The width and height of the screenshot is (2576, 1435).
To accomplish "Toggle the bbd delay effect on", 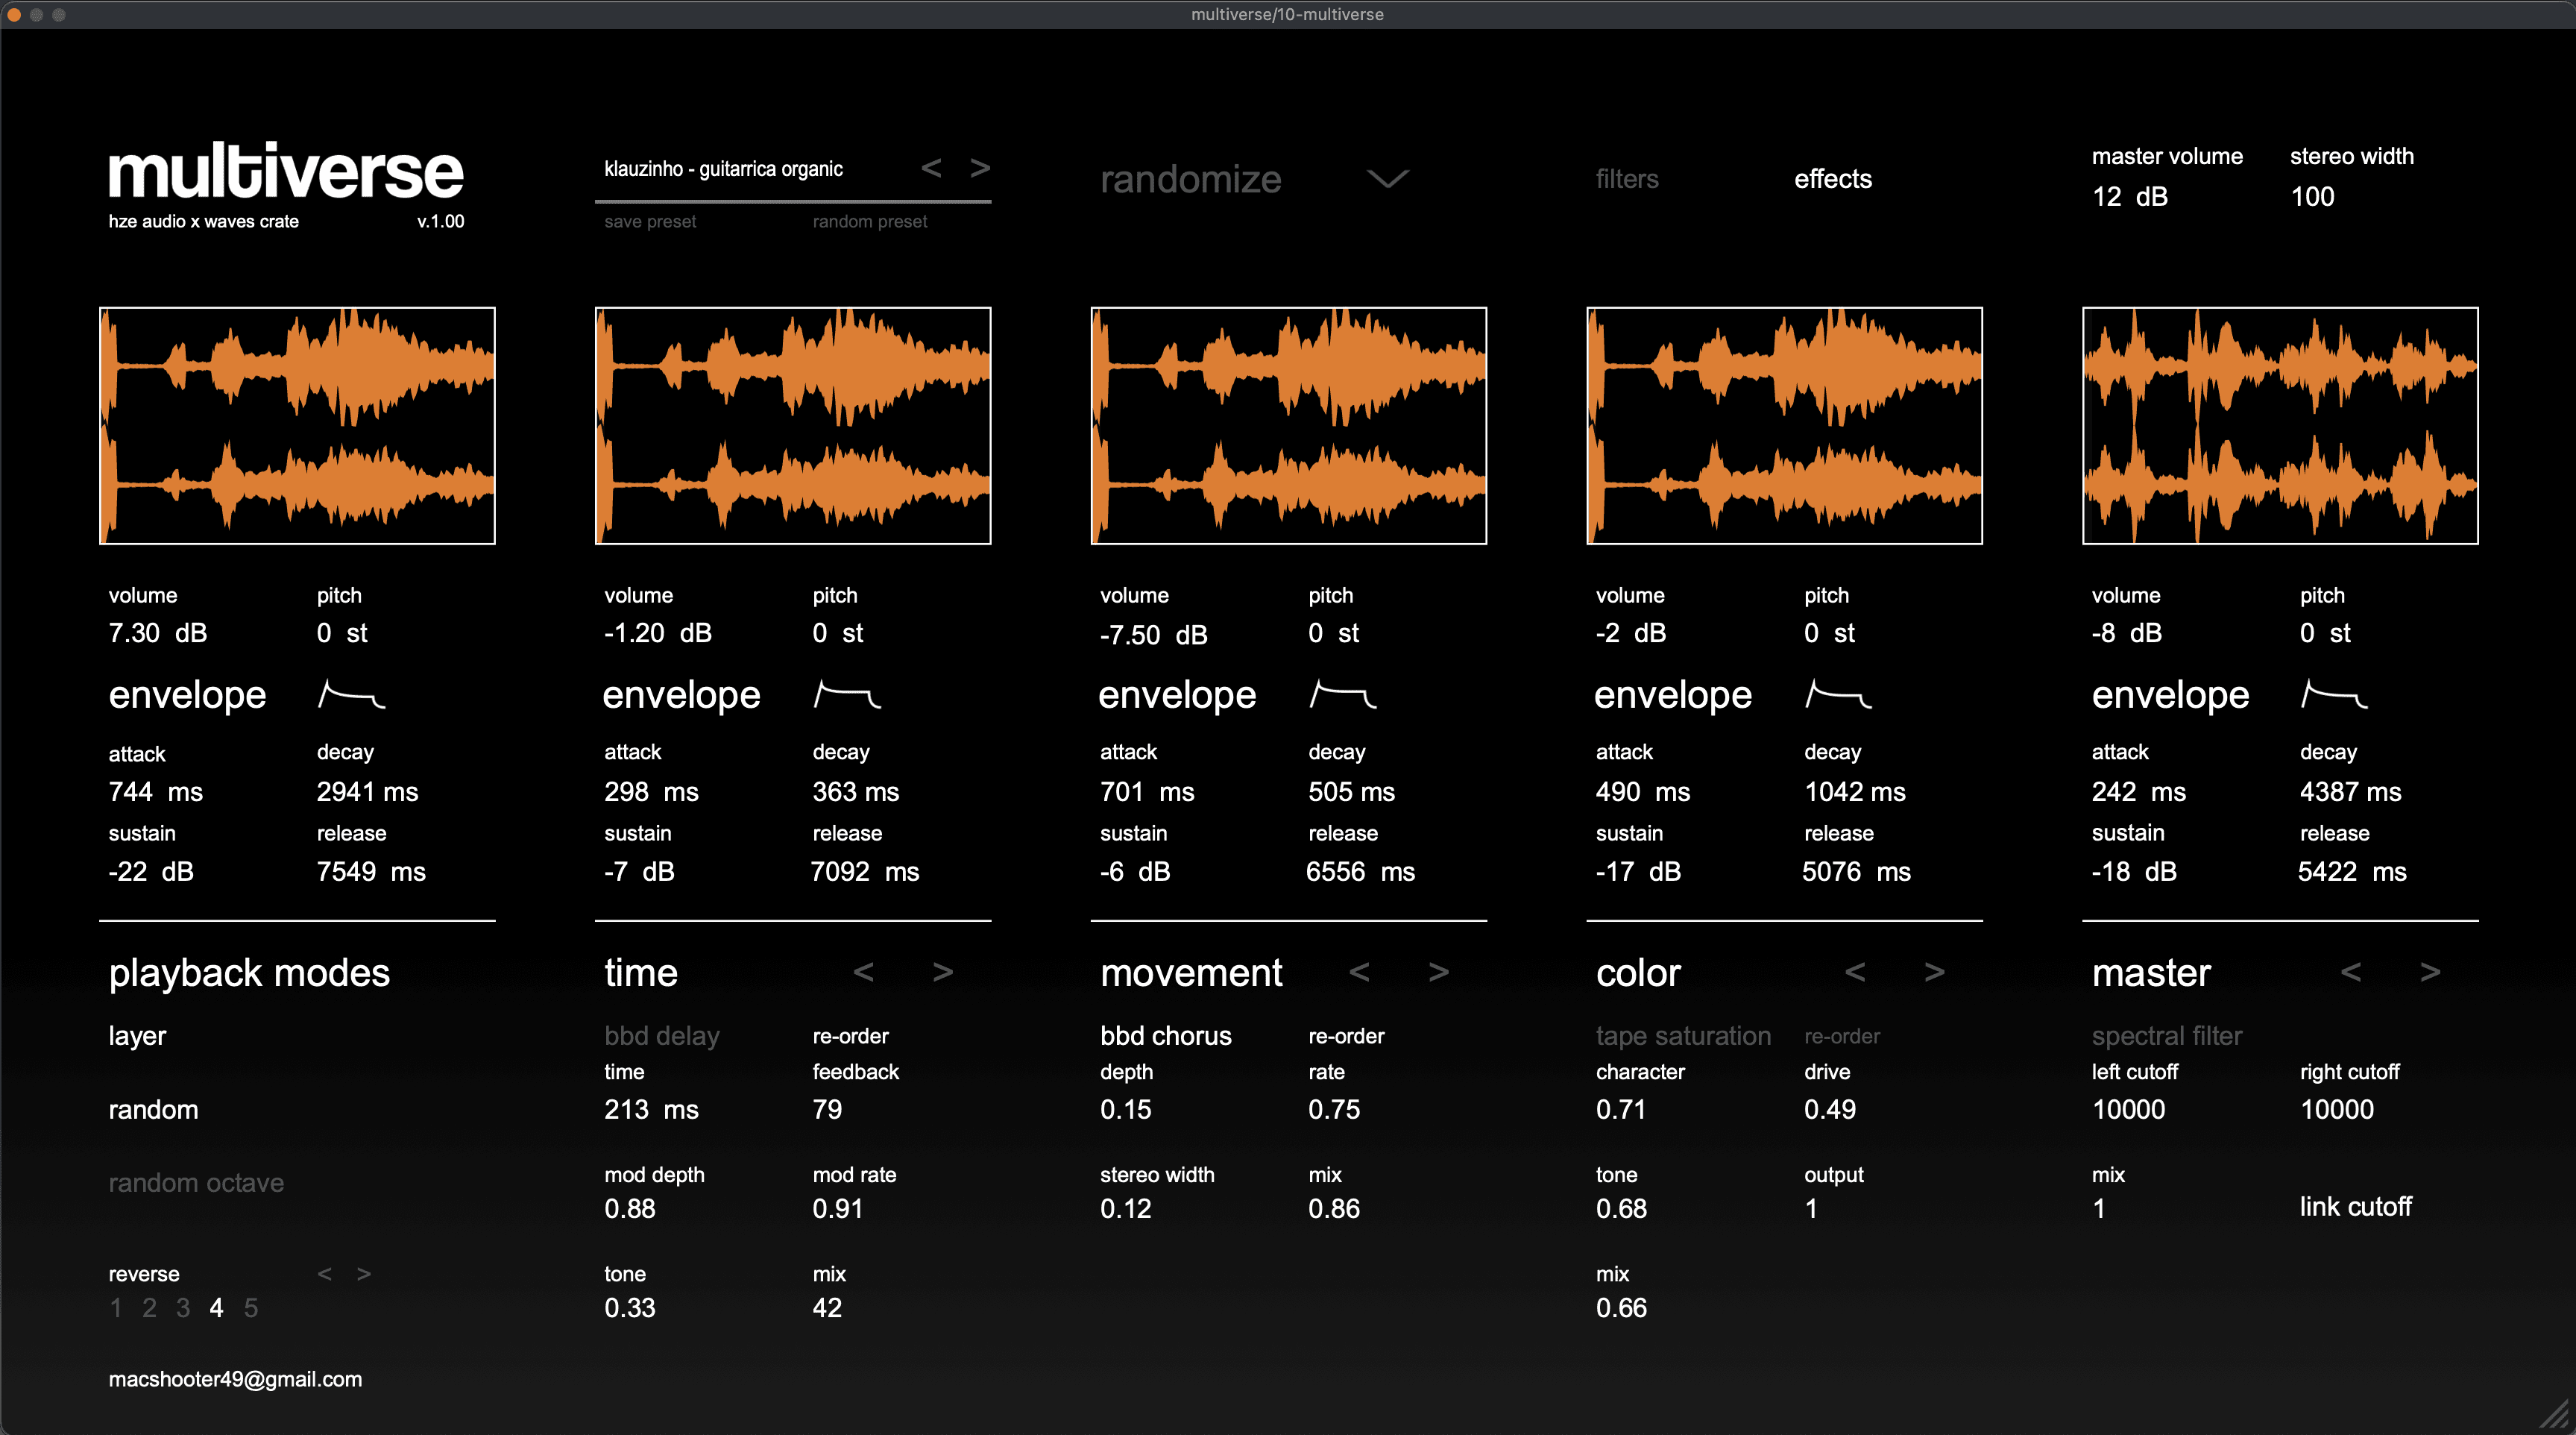I will pyautogui.click(x=661, y=1036).
